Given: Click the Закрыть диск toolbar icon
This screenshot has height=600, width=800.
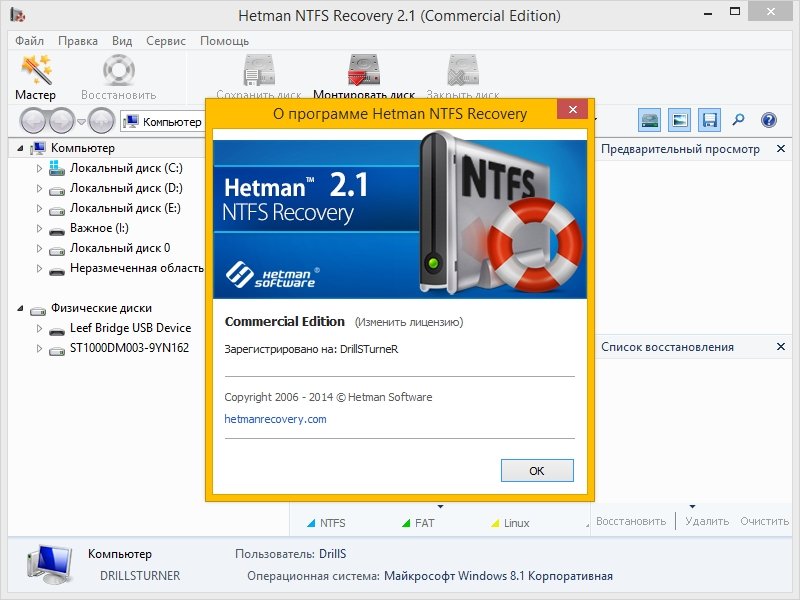Looking at the screenshot, I should [463, 70].
